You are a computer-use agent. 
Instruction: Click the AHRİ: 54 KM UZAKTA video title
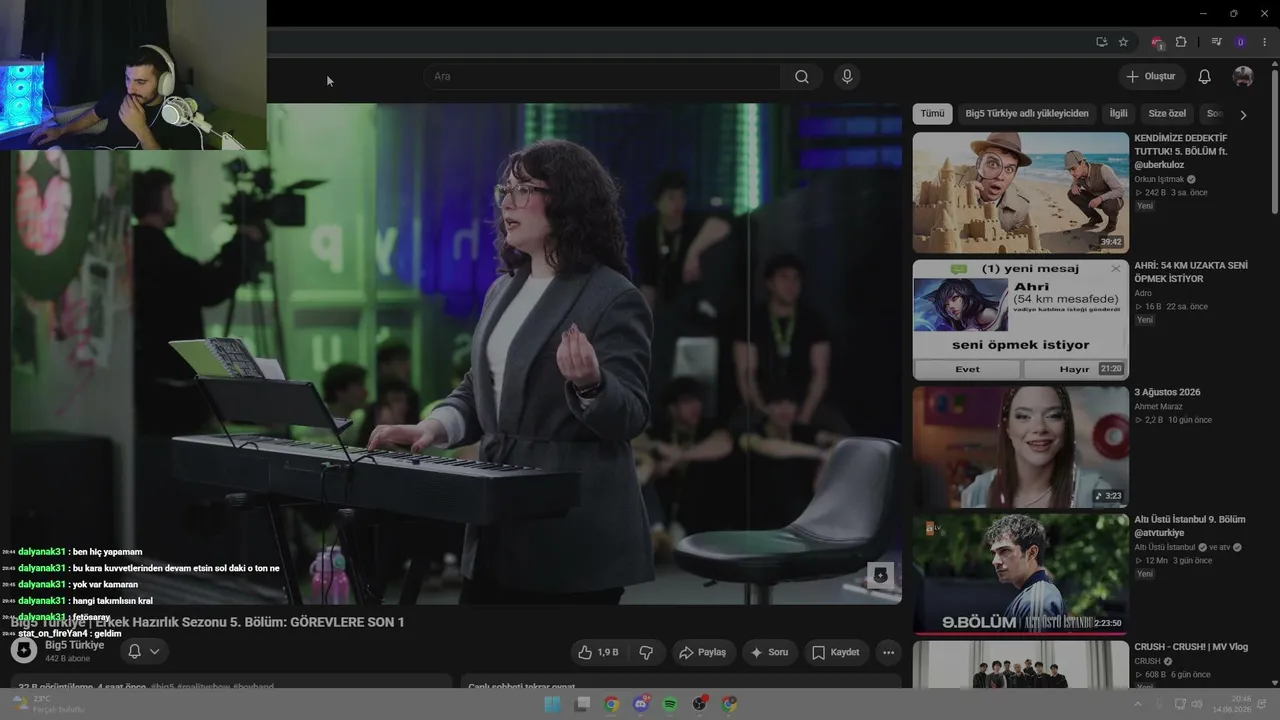pos(1191,272)
